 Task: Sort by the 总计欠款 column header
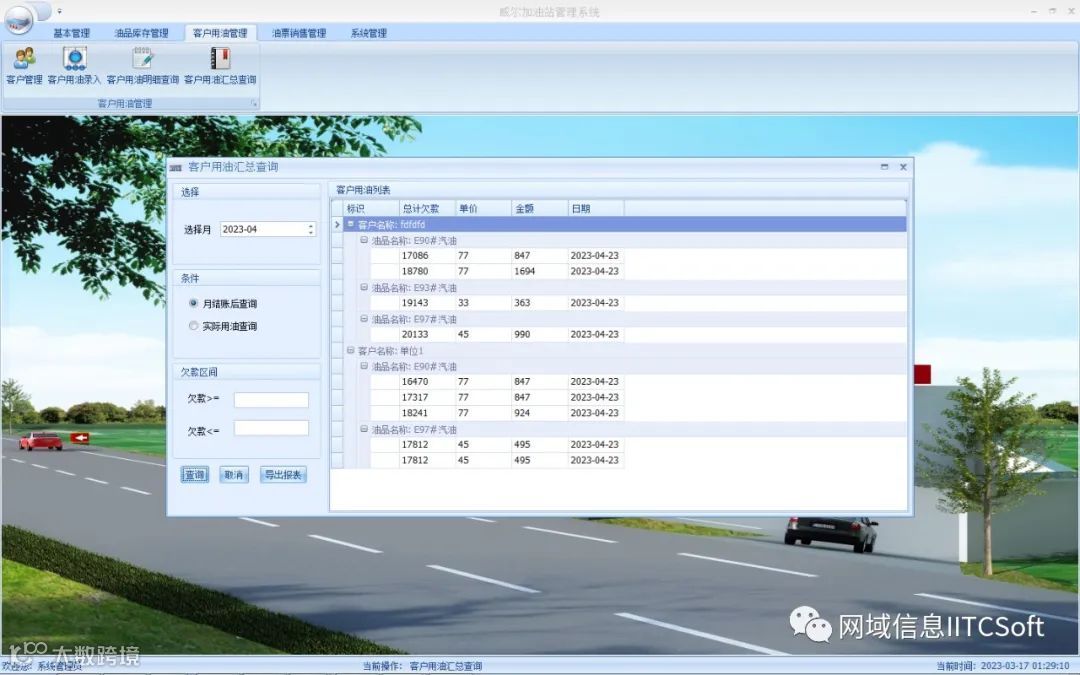point(427,209)
